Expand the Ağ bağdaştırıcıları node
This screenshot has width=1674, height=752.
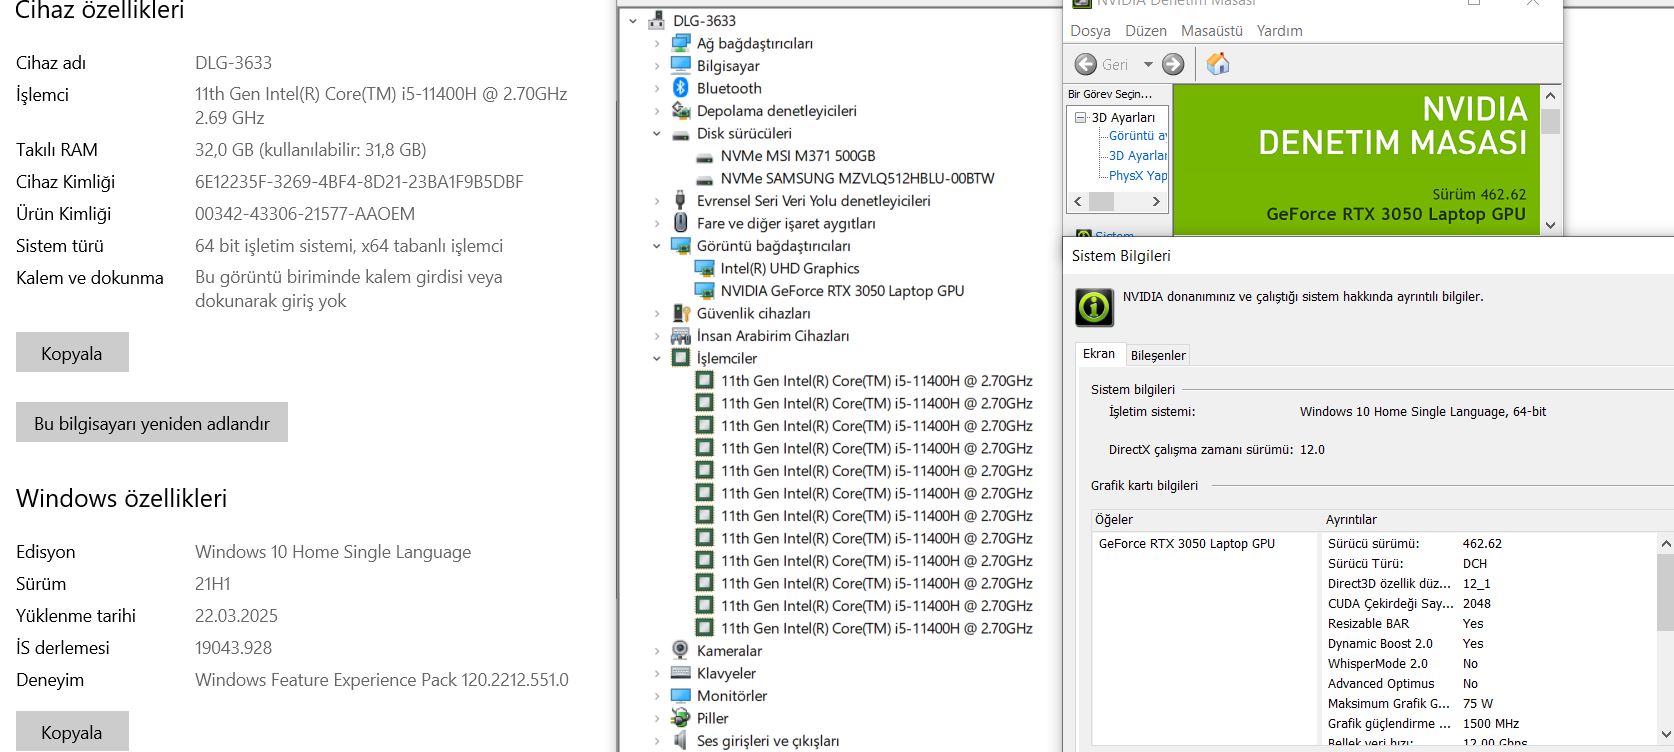657,44
